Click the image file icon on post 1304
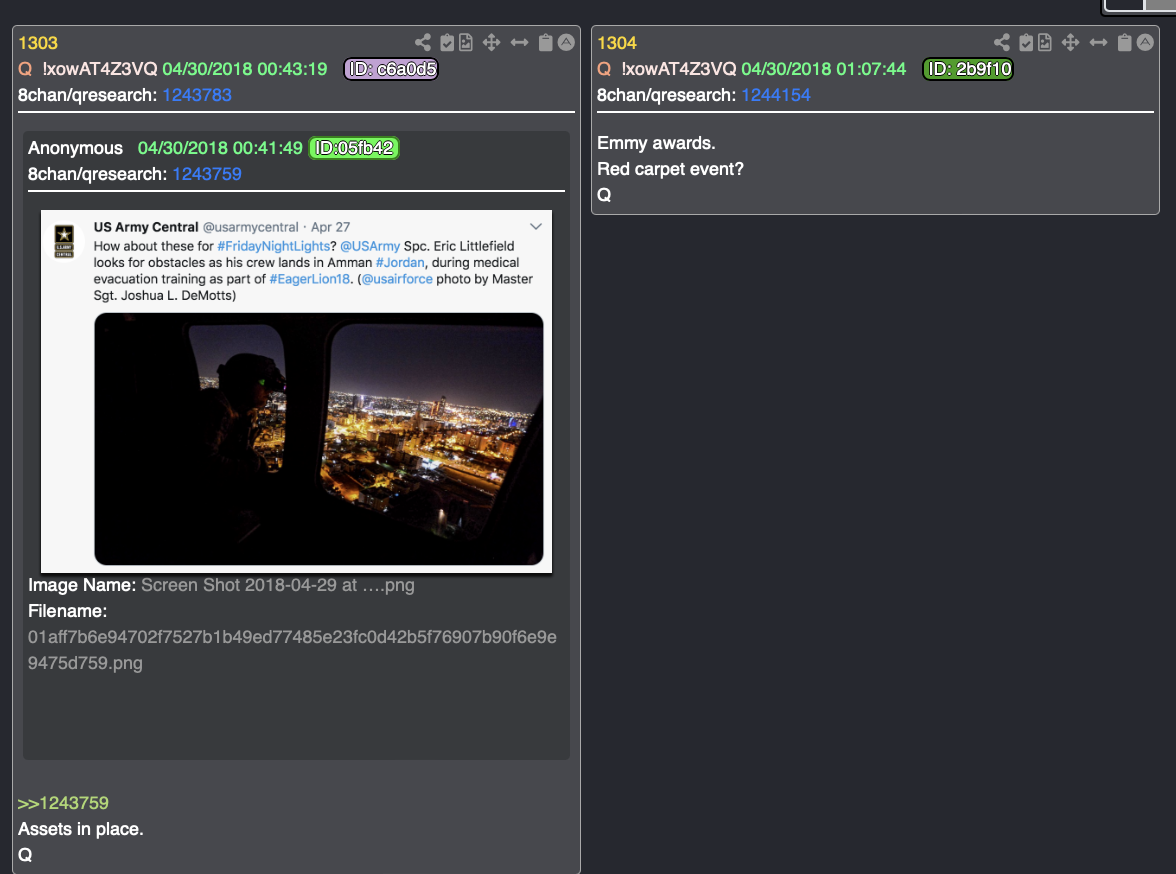This screenshot has height=874, width=1176. (1045, 43)
